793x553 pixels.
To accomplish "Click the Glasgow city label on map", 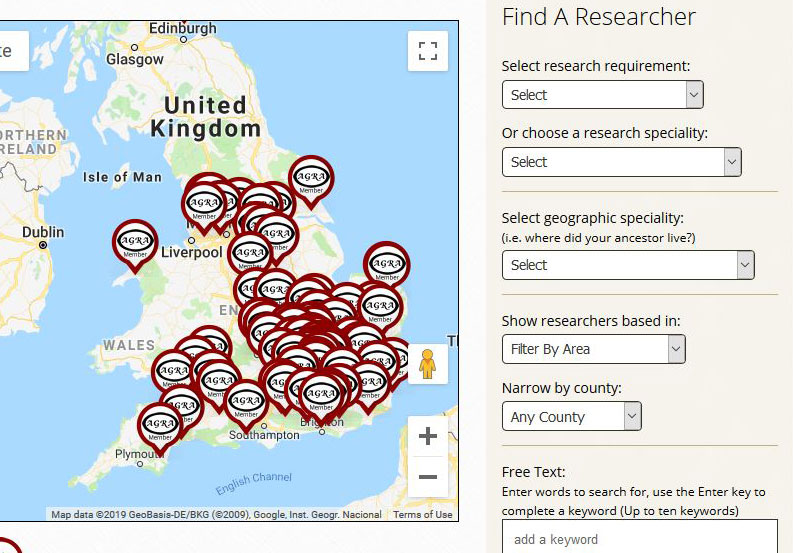I will click(x=135, y=60).
